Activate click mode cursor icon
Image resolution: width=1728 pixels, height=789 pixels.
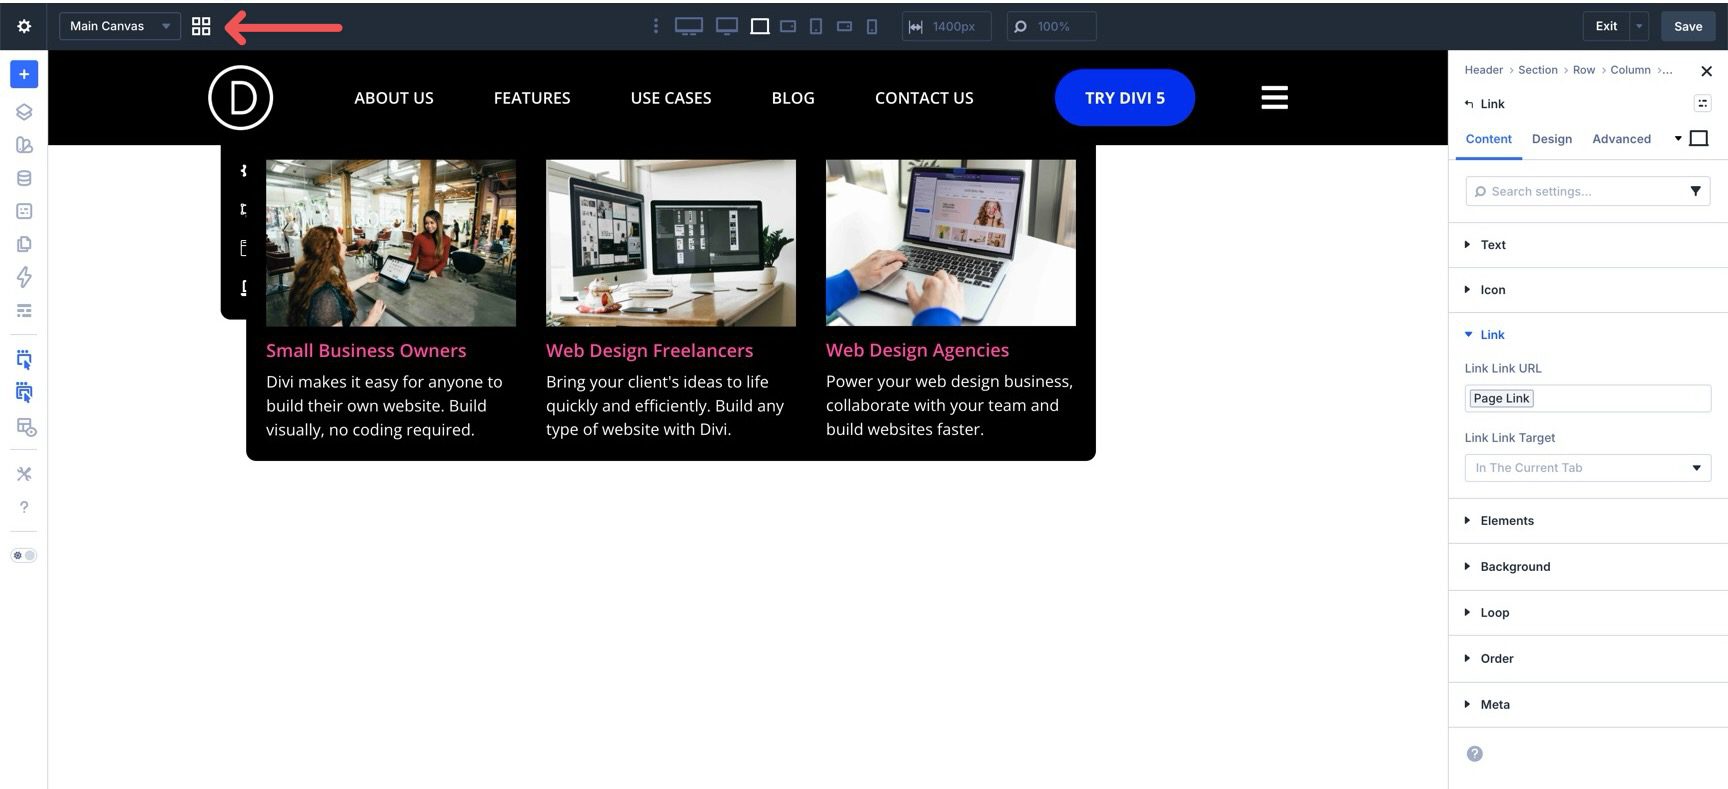(24, 359)
